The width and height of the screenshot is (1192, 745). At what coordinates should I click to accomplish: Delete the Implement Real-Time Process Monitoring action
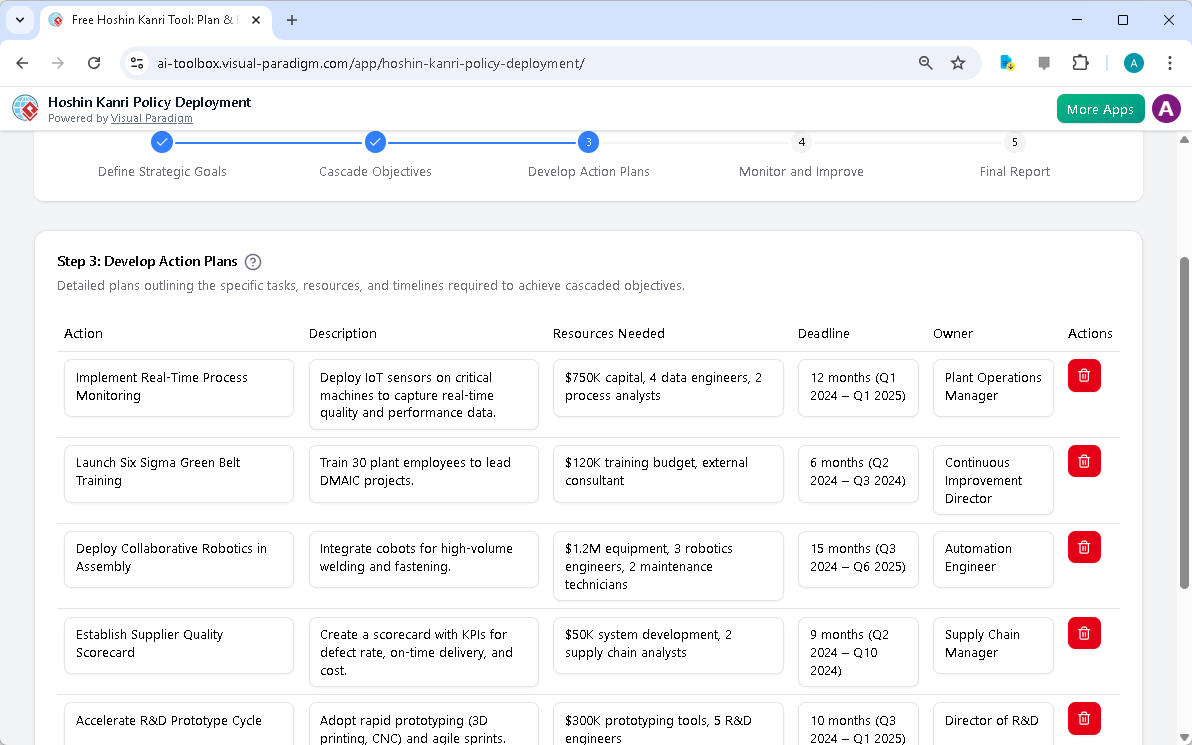click(1084, 375)
